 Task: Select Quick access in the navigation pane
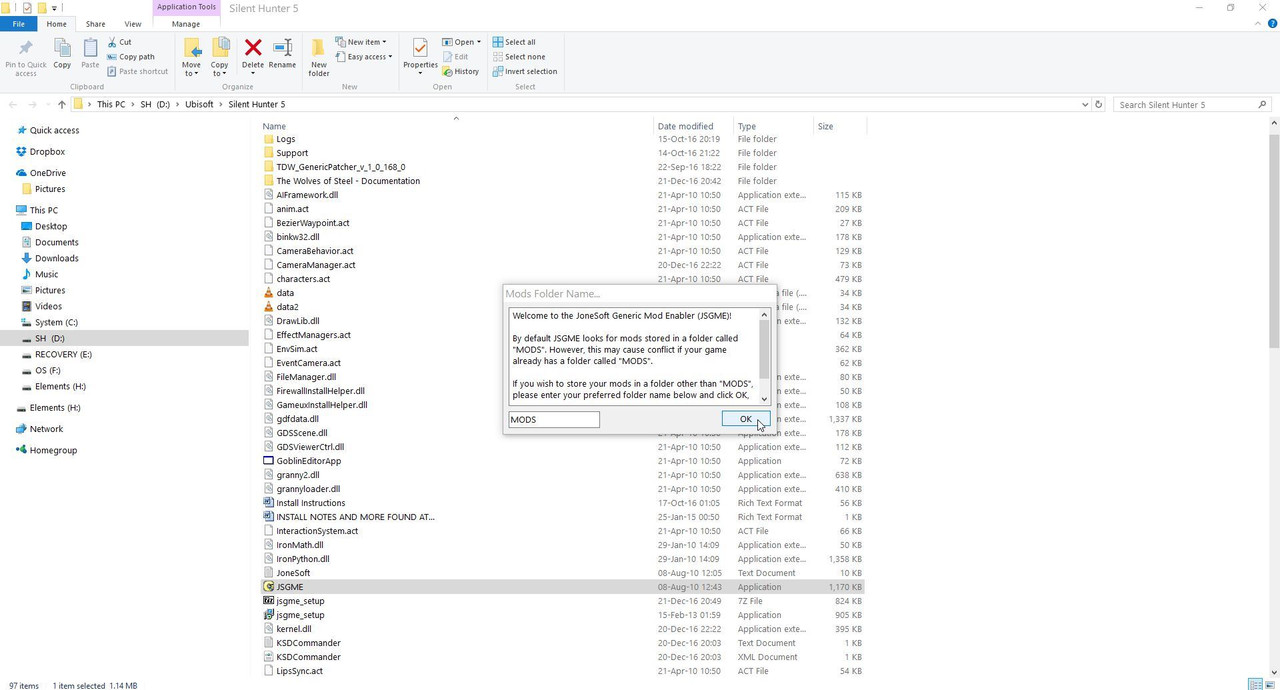46,130
